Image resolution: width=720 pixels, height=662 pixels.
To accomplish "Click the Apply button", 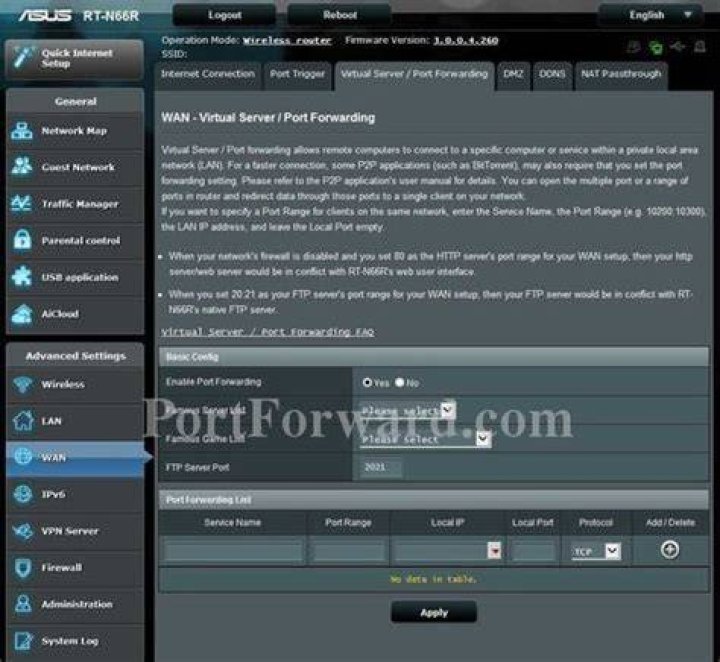I will (x=434, y=612).
